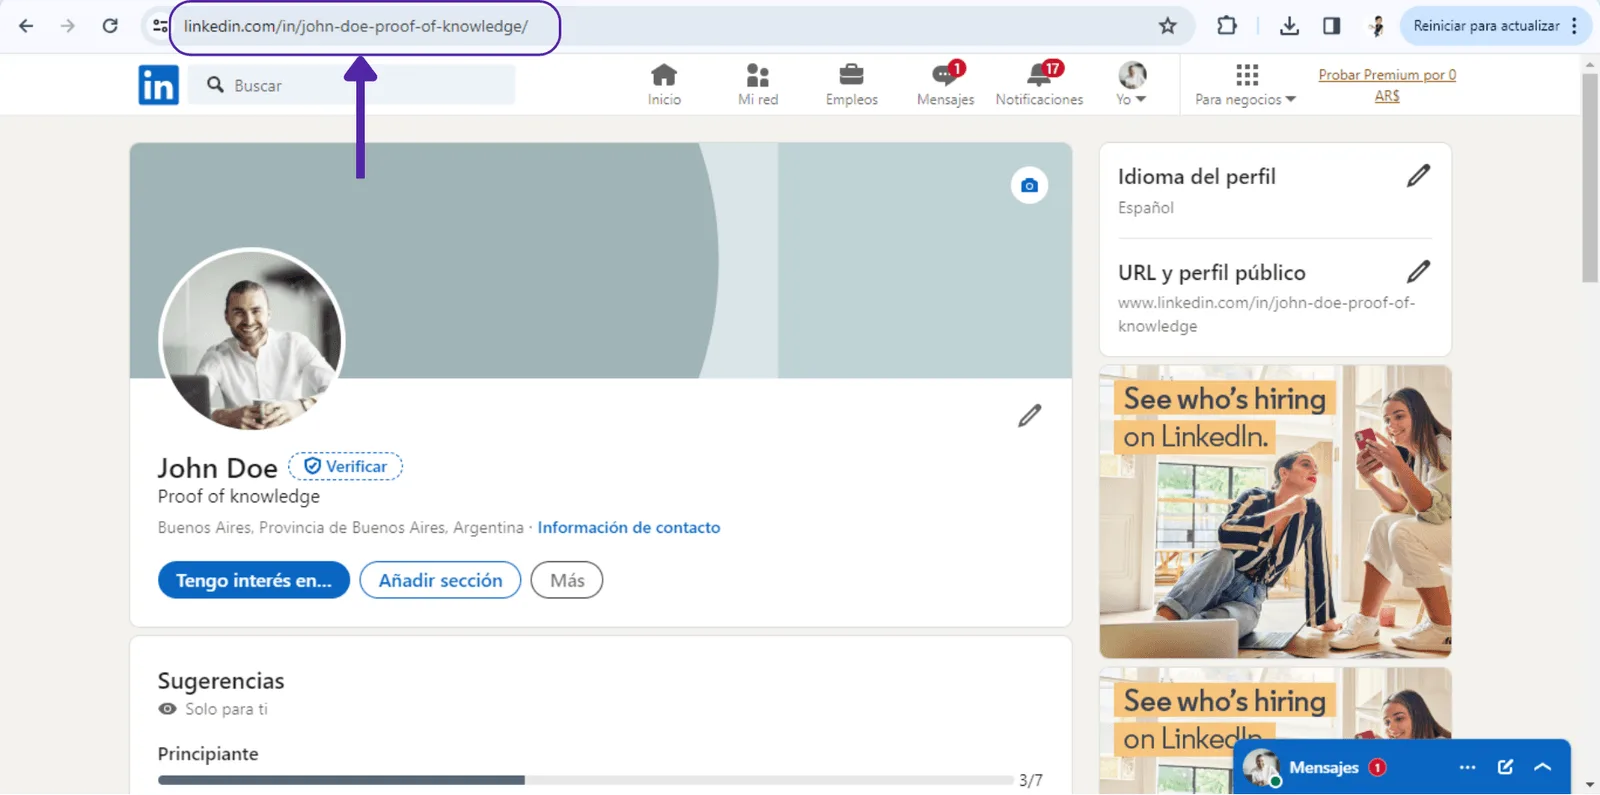The width and height of the screenshot is (1600, 795).
Task: Reload the page with the refresh icon
Action: pos(110,26)
